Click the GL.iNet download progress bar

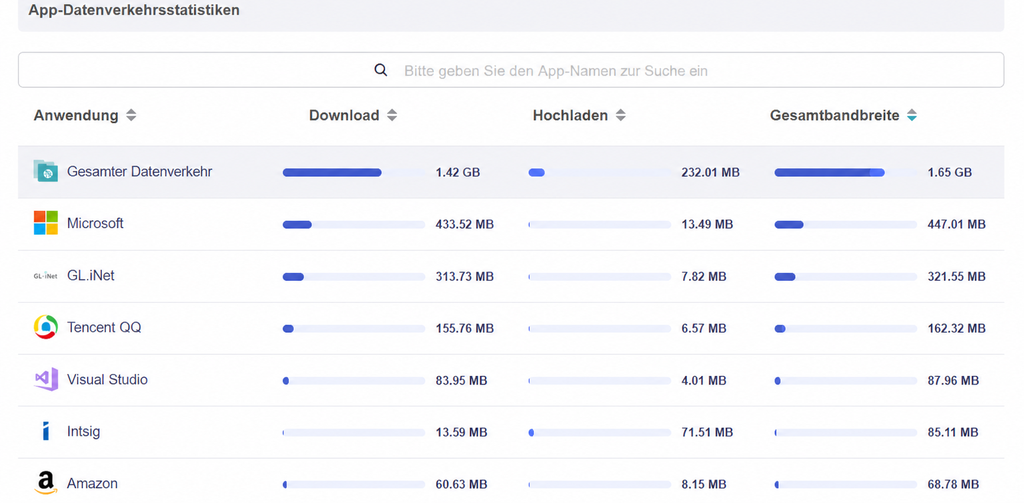pos(354,277)
